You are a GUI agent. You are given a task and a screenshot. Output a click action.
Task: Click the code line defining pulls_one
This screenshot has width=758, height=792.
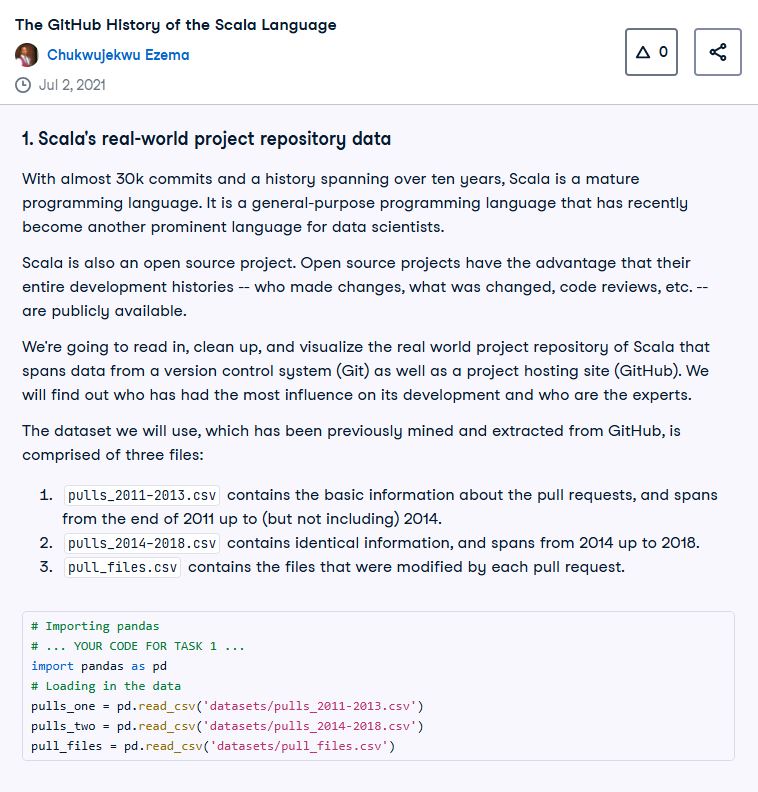click(227, 706)
